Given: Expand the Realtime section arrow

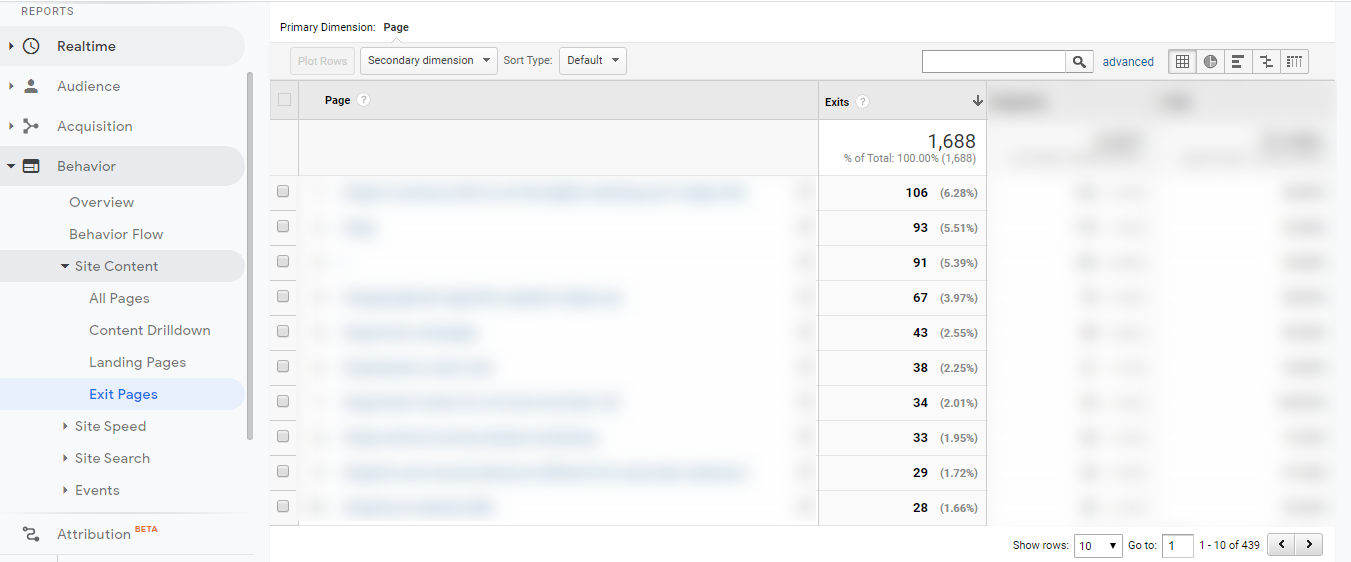Looking at the screenshot, I should [11, 46].
